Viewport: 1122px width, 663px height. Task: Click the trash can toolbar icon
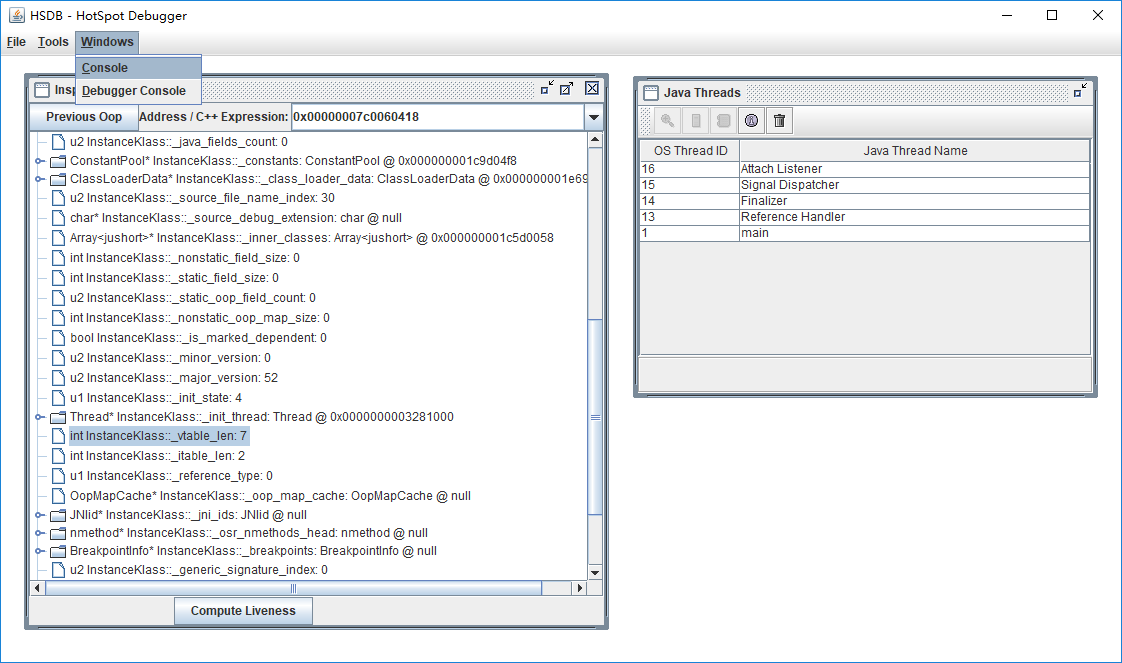coord(779,121)
